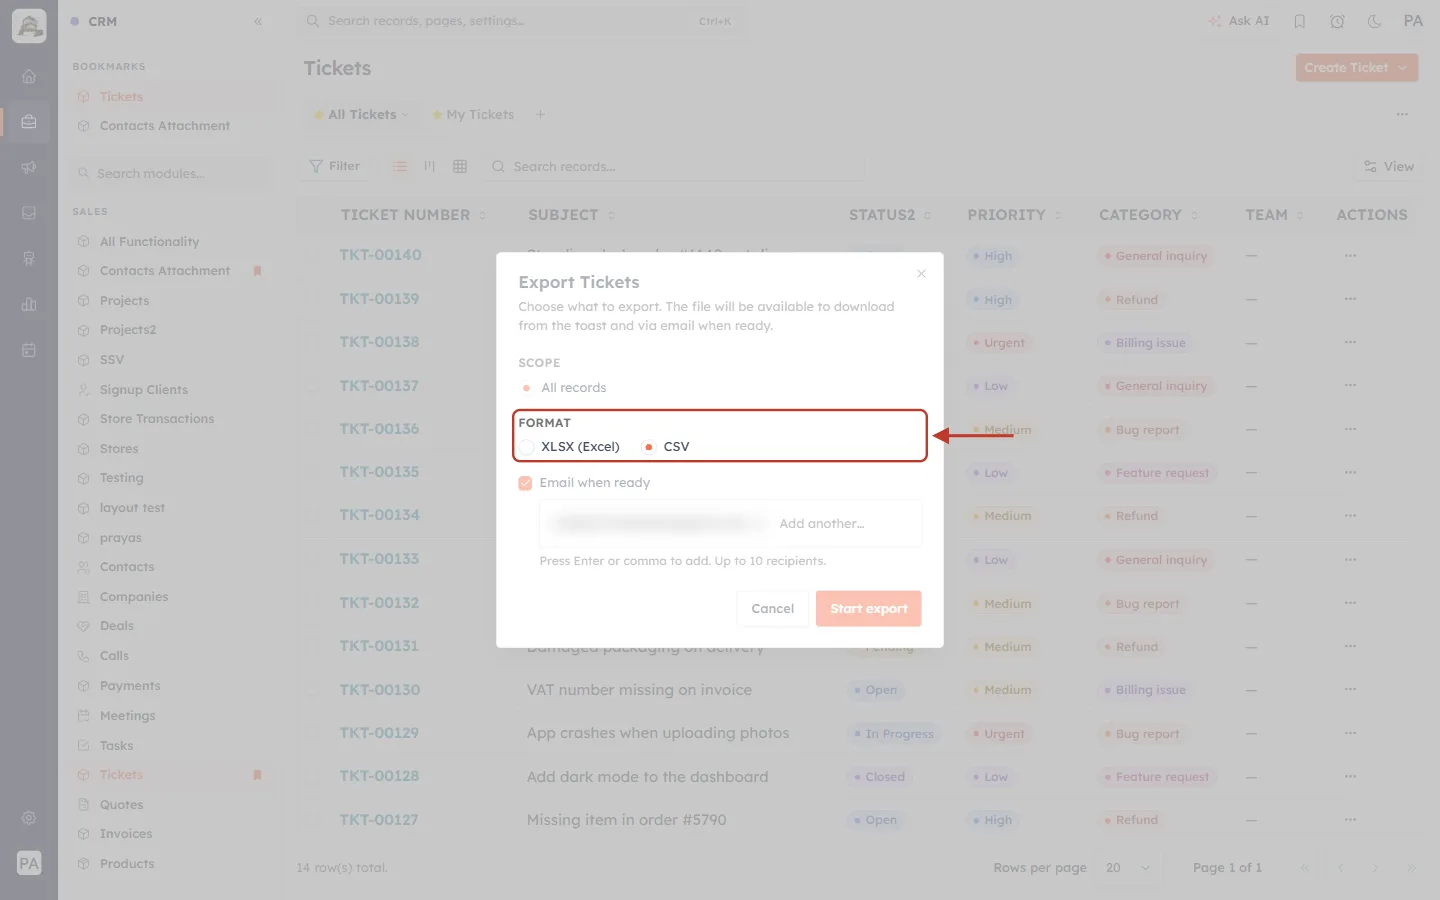Open the Invoices module in sidebar
The image size is (1440, 900).
tap(126, 834)
